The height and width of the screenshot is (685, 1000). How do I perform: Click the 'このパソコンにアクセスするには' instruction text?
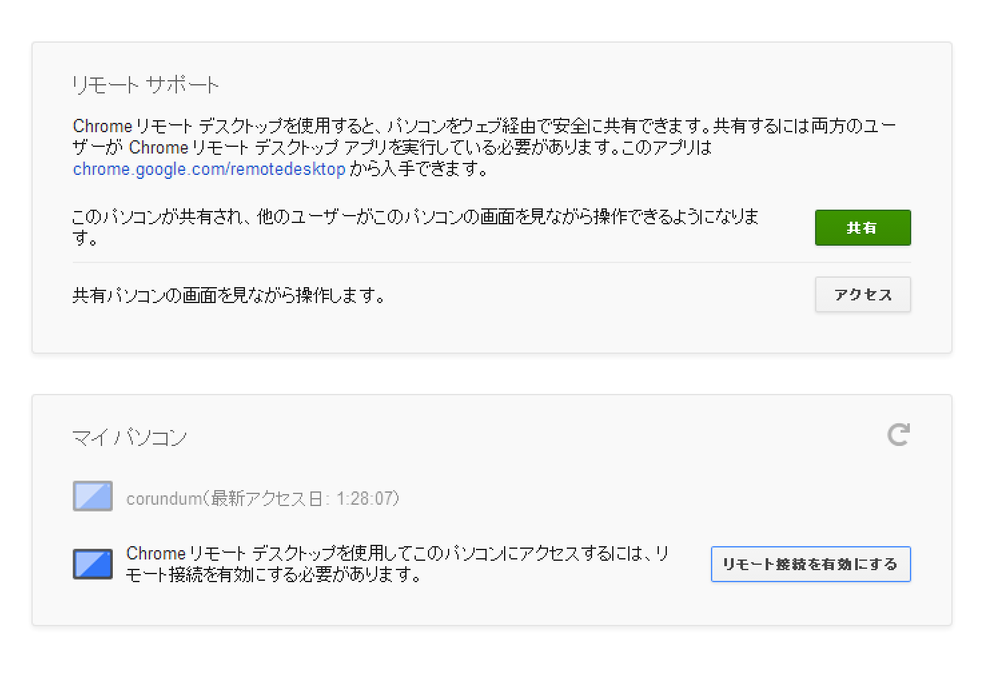(400, 555)
